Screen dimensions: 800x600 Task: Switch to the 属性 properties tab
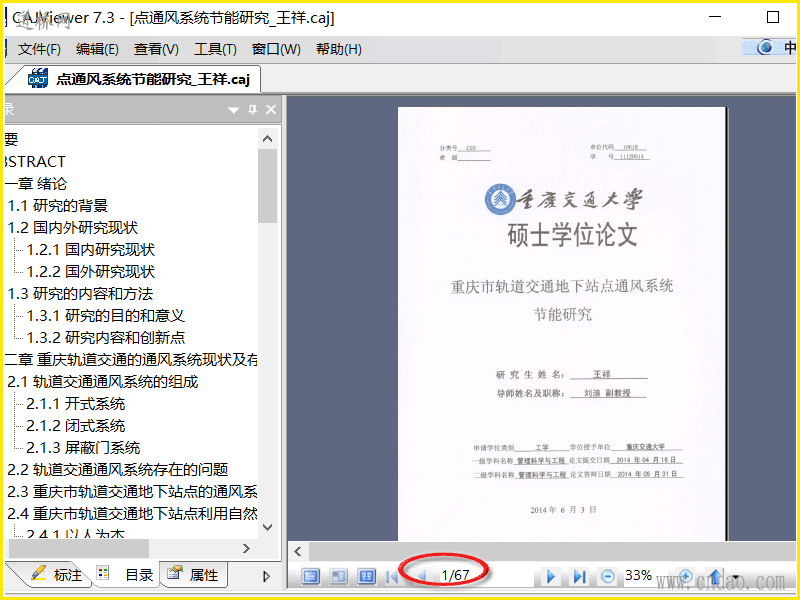[x=194, y=575]
